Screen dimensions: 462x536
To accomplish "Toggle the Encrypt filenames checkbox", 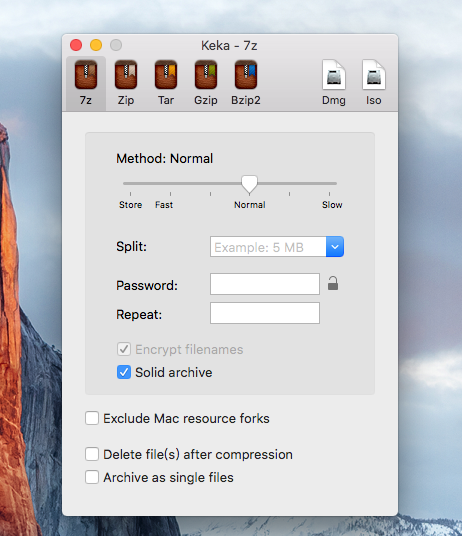I will tap(124, 349).
